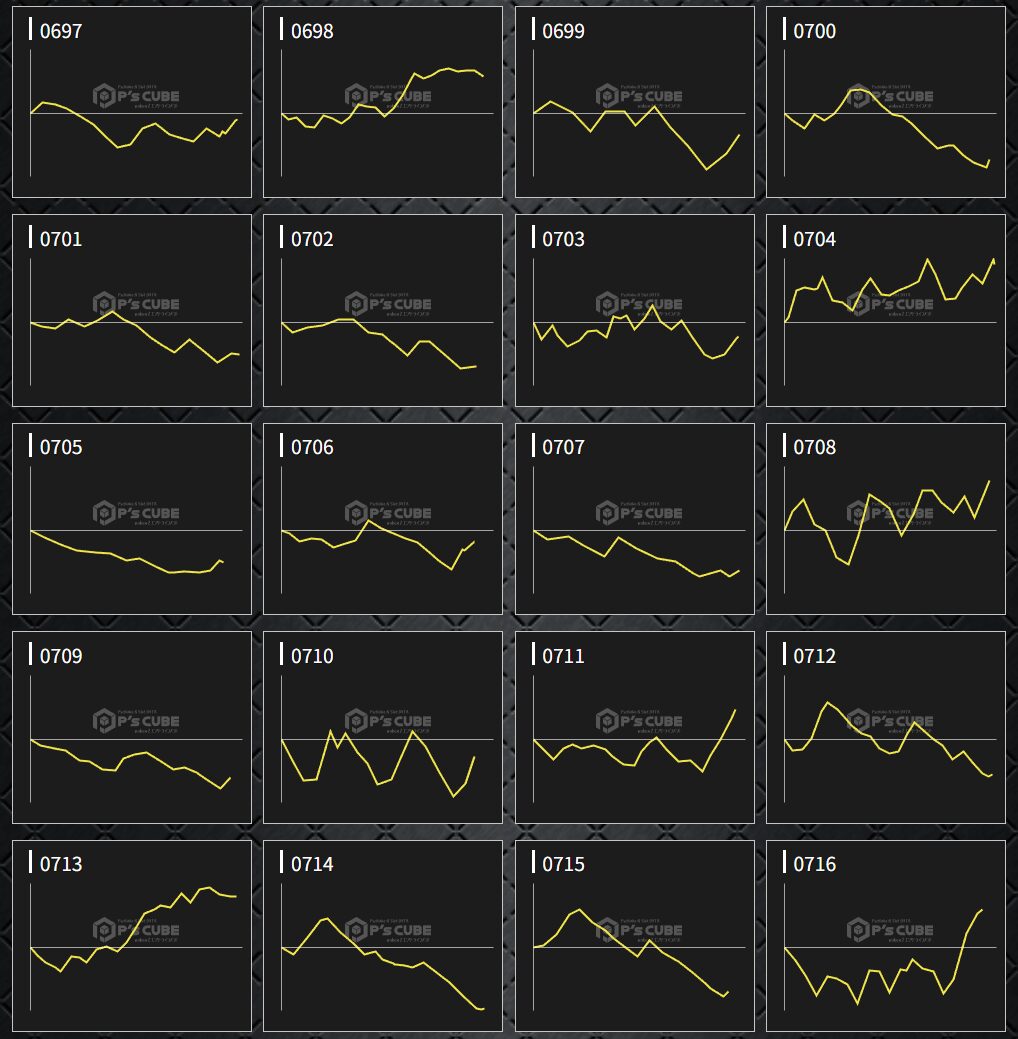Select the zigzag graph card 0710

point(383,727)
